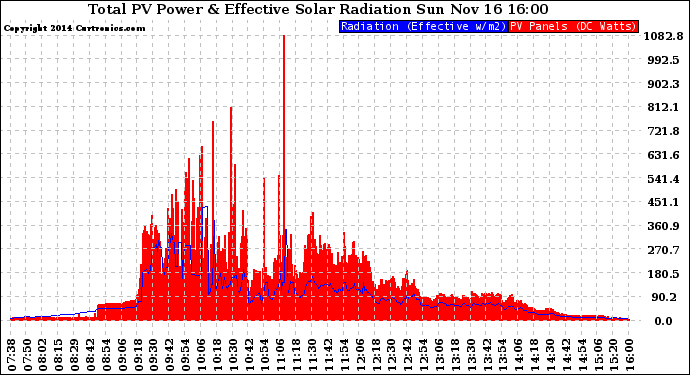690x375 pixels.
Task: Click the 11:06 time label
Action: (281, 355)
